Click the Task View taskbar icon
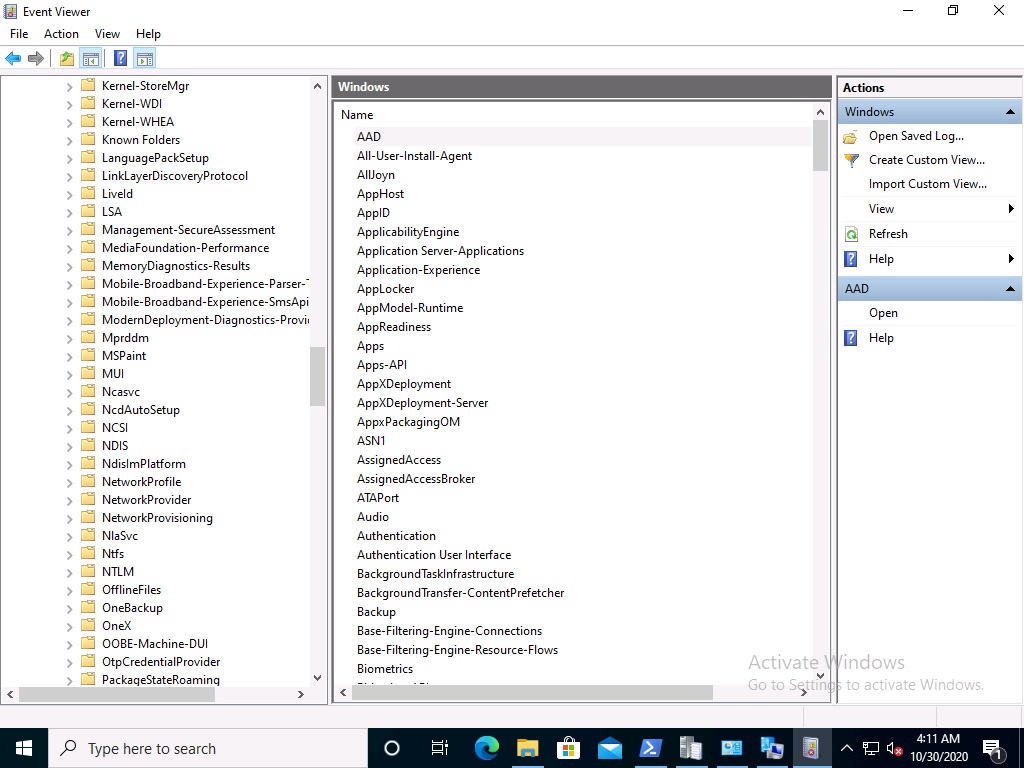1024x768 pixels. coord(440,748)
